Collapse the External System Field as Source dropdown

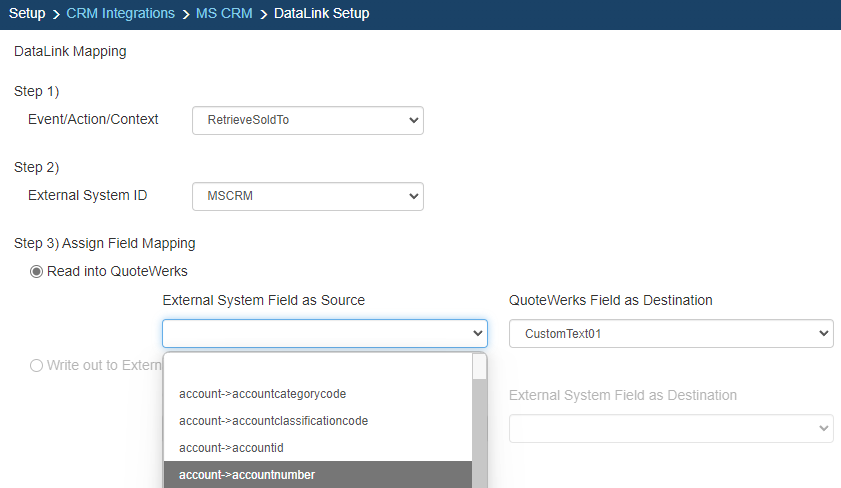pos(324,333)
